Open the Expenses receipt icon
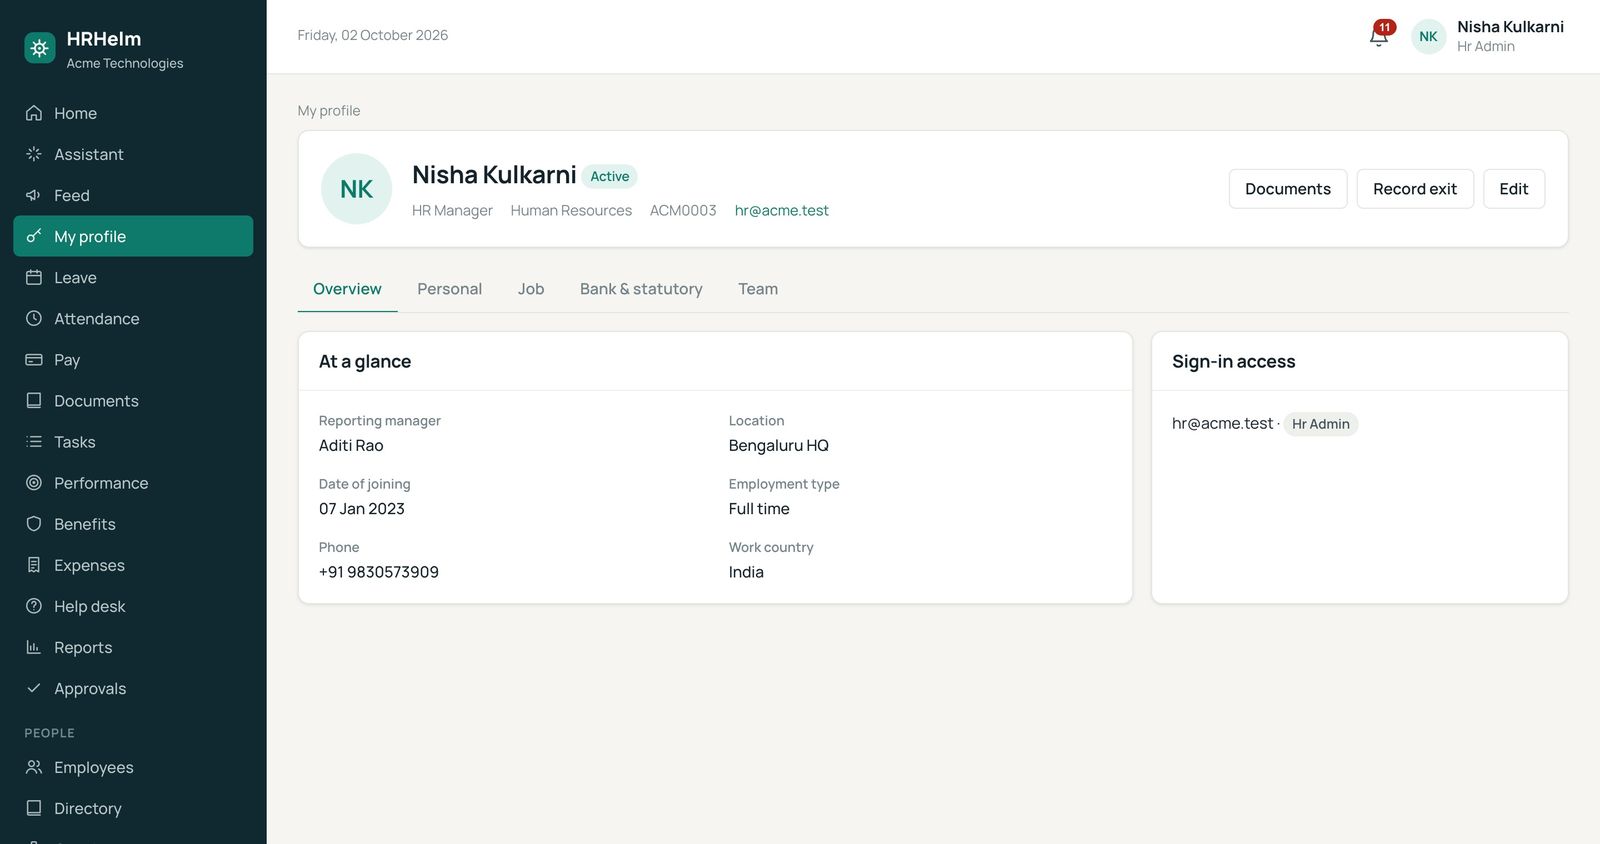 (34, 565)
